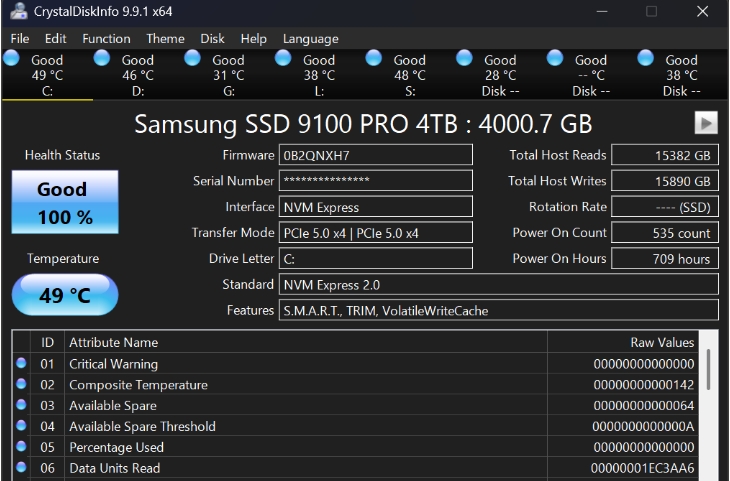The width and height of the screenshot is (730, 481).
Task: Click the Rotation Rate value field
Action: (x=664, y=207)
